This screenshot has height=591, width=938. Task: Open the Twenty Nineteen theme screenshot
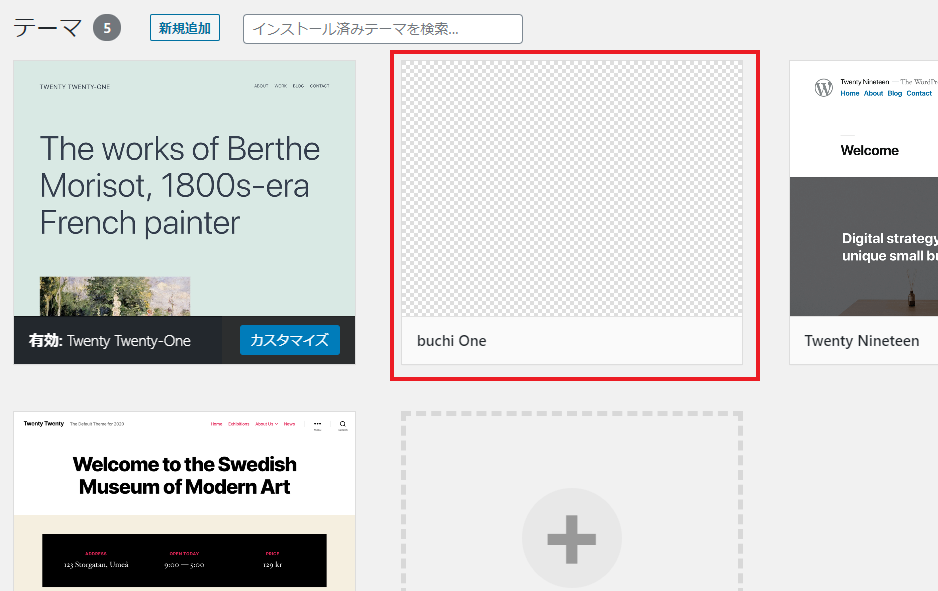coord(864,188)
